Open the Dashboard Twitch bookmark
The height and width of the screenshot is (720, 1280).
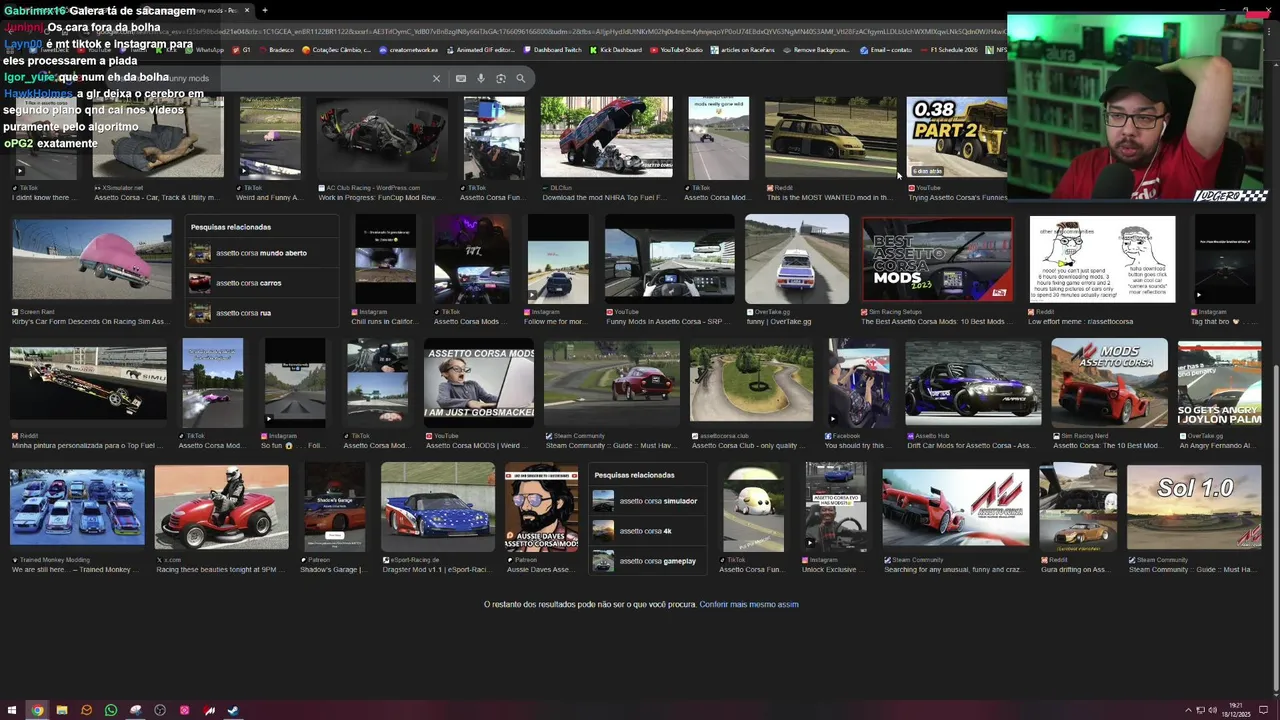tap(553, 50)
